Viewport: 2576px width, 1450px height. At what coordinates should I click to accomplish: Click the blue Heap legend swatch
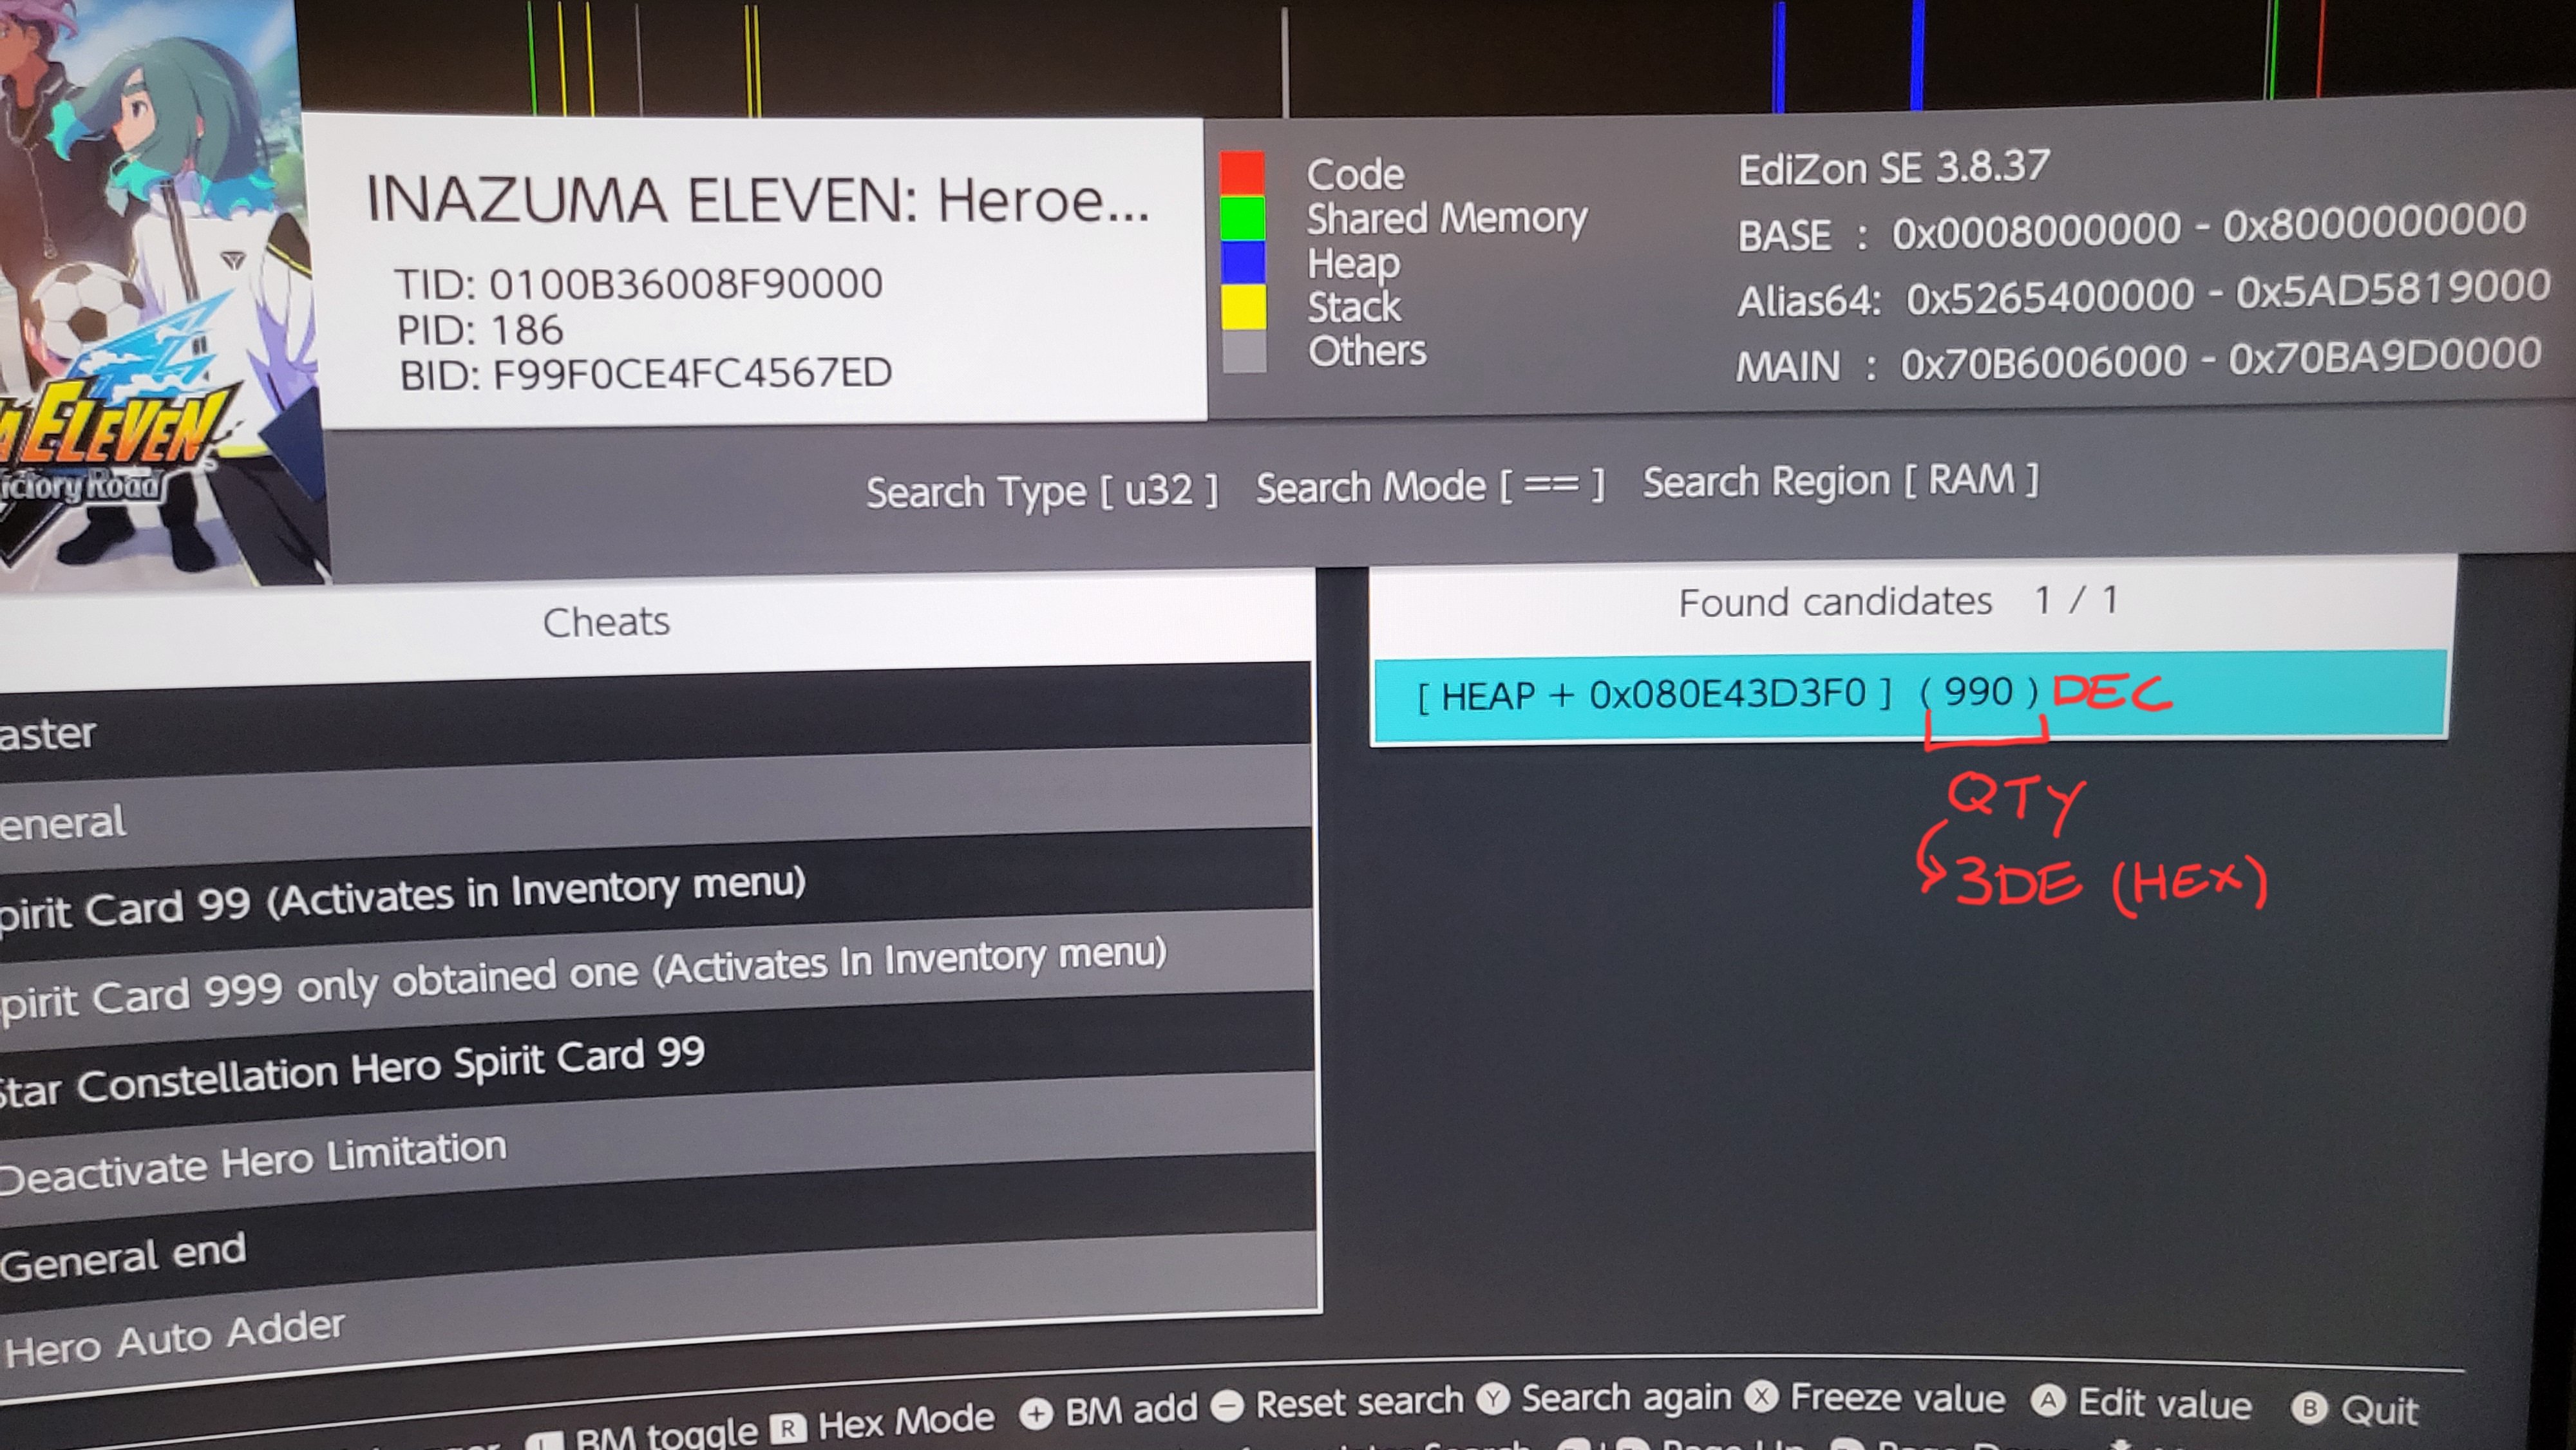pos(1243,262)
